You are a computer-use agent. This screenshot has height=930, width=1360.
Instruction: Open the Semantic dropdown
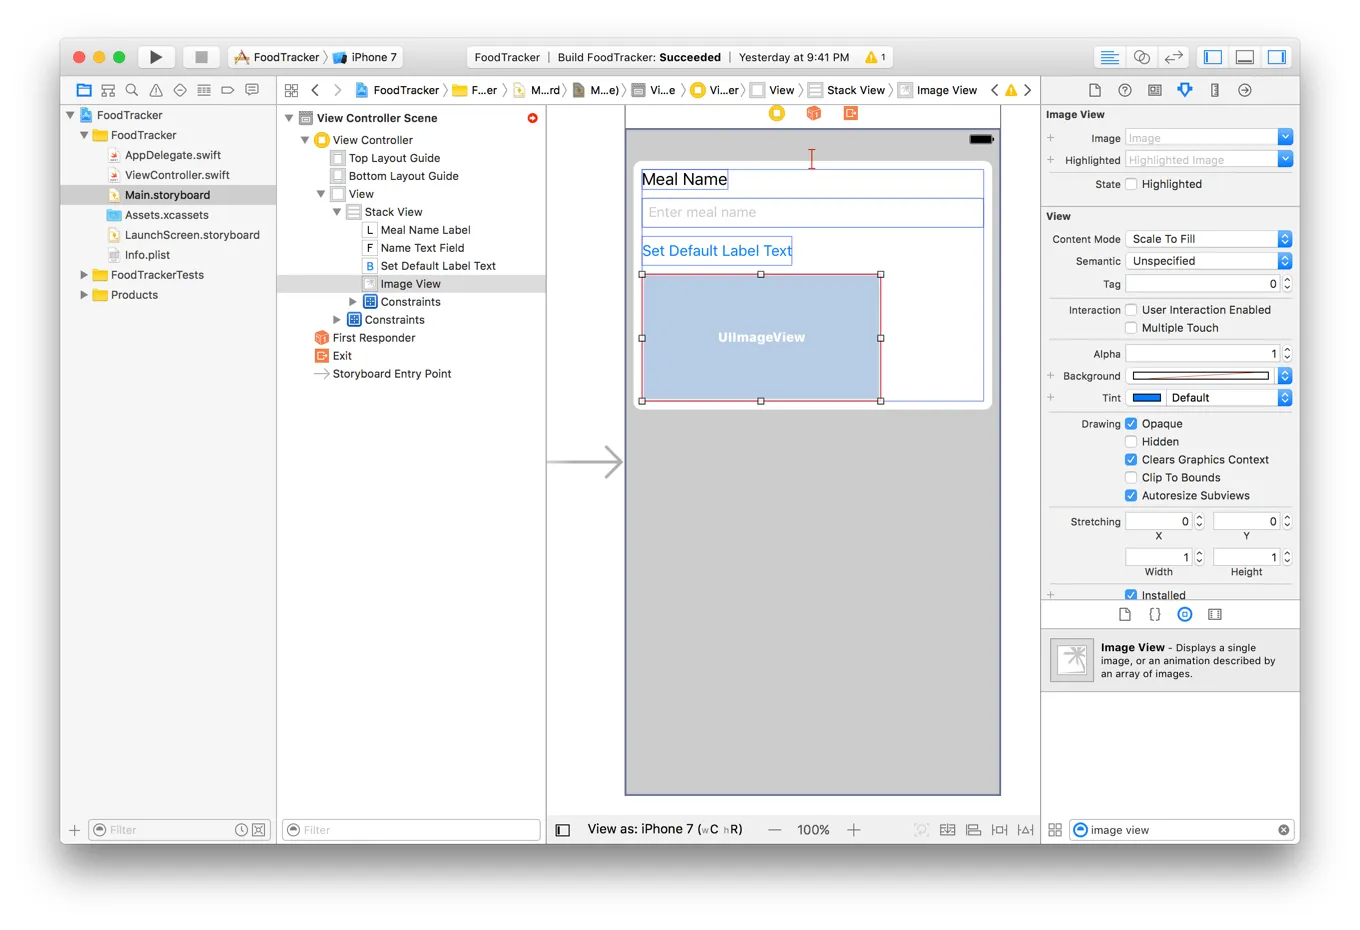click(1209, 261)
